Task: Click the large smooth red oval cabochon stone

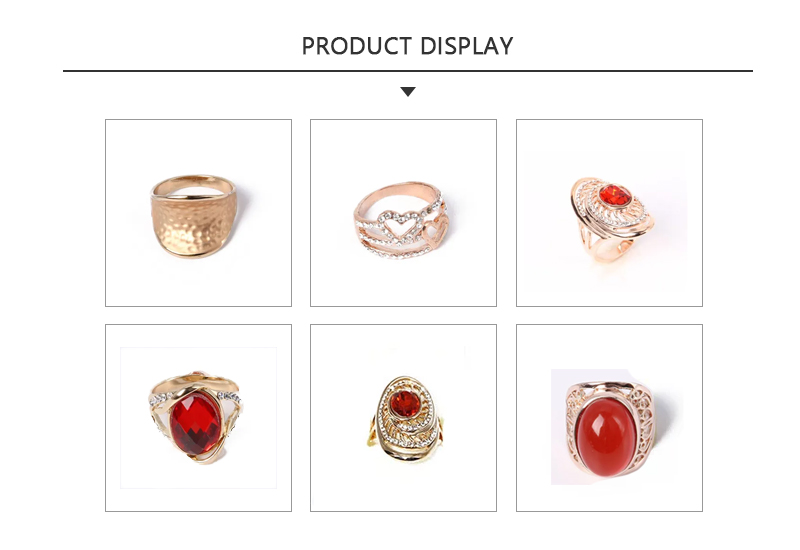Action: click(605, 437)
